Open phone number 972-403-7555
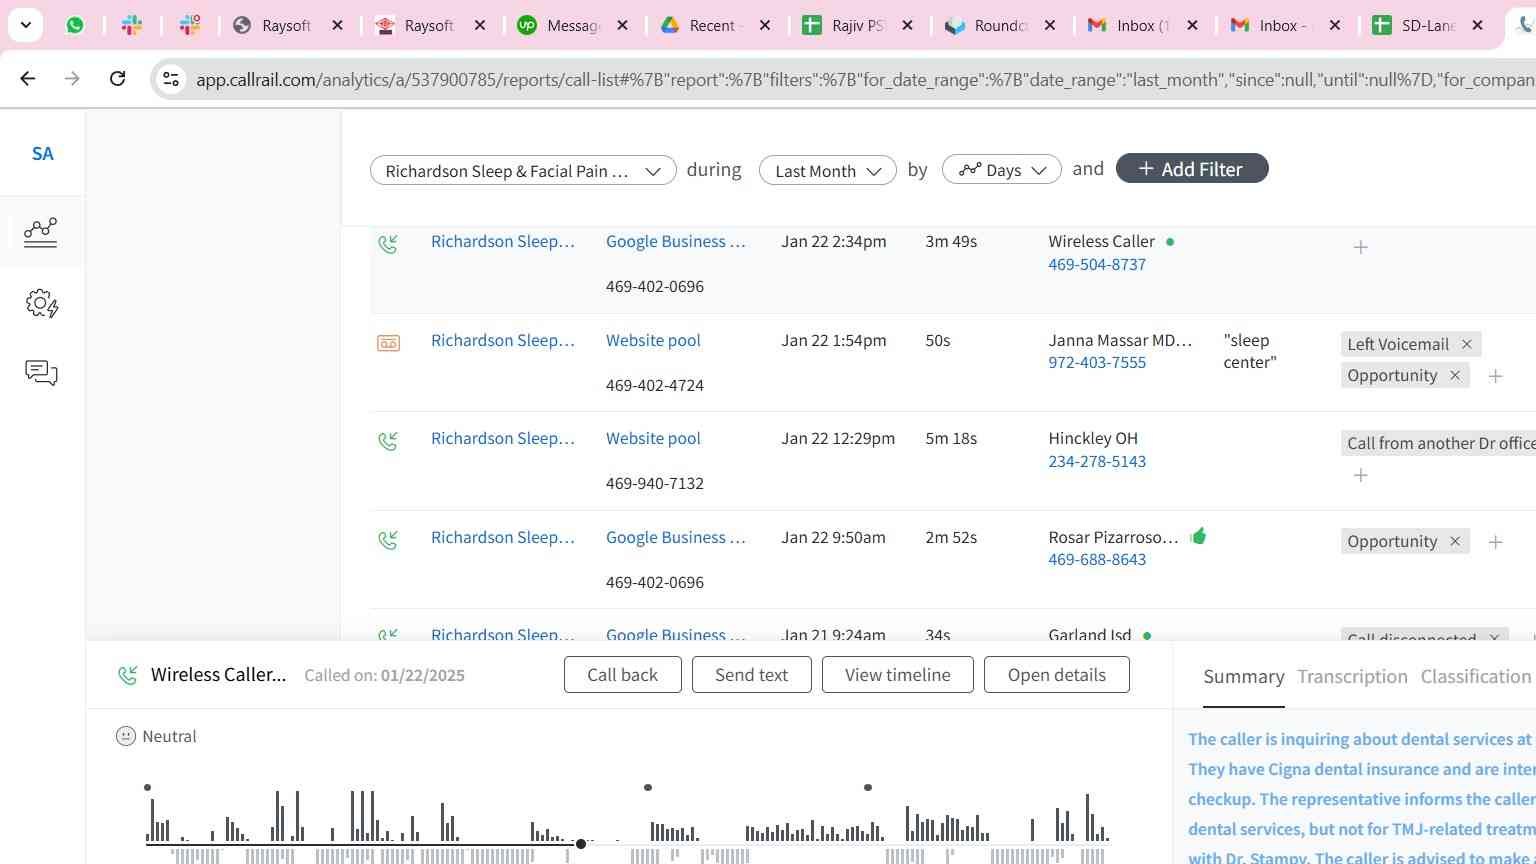This screenshot has height=864, width=1536. tap(1097, 362)
